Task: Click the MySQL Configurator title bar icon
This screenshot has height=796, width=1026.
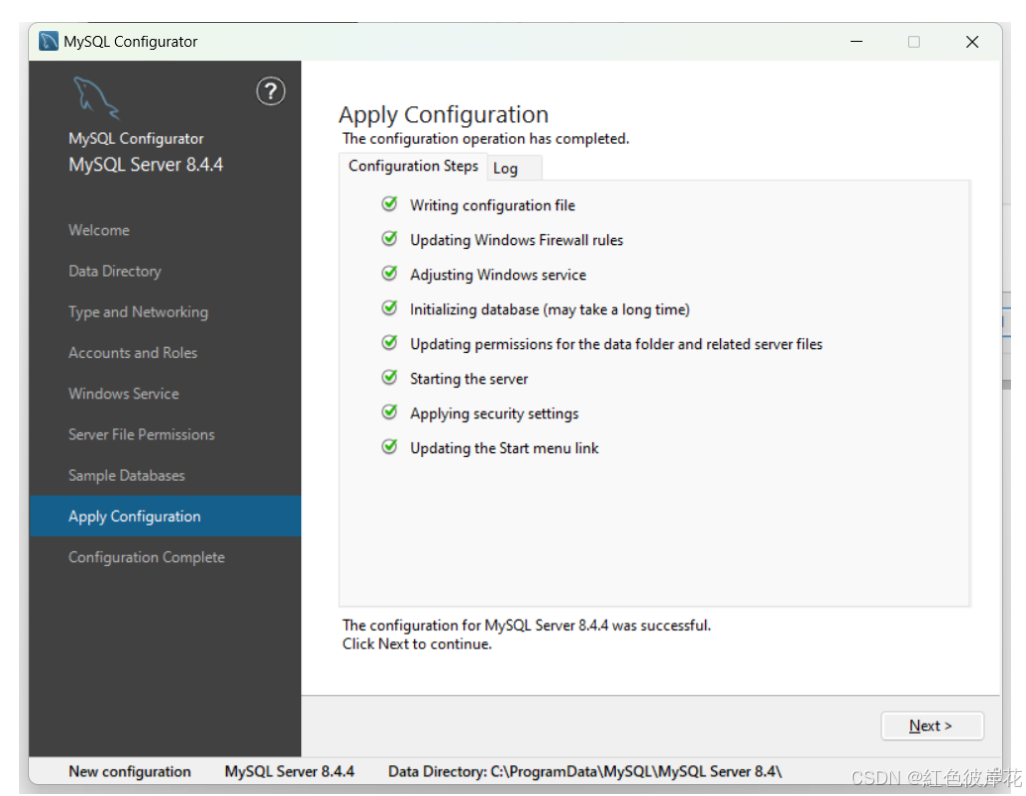Action: 48,41
